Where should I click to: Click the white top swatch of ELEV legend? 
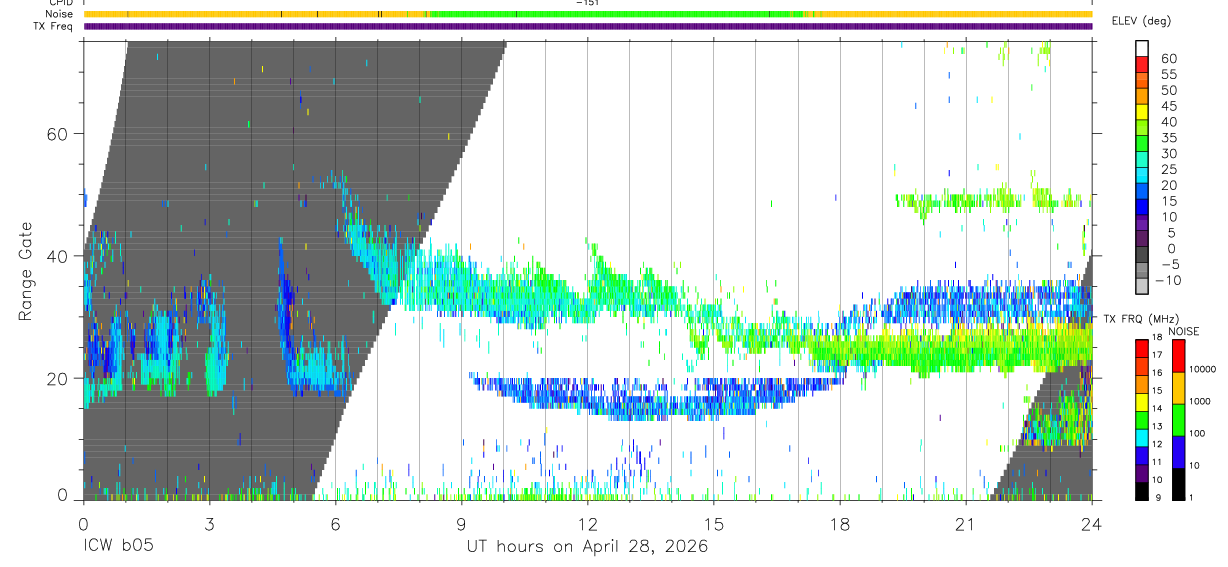pyautogui.click(x=1142, y=48)
